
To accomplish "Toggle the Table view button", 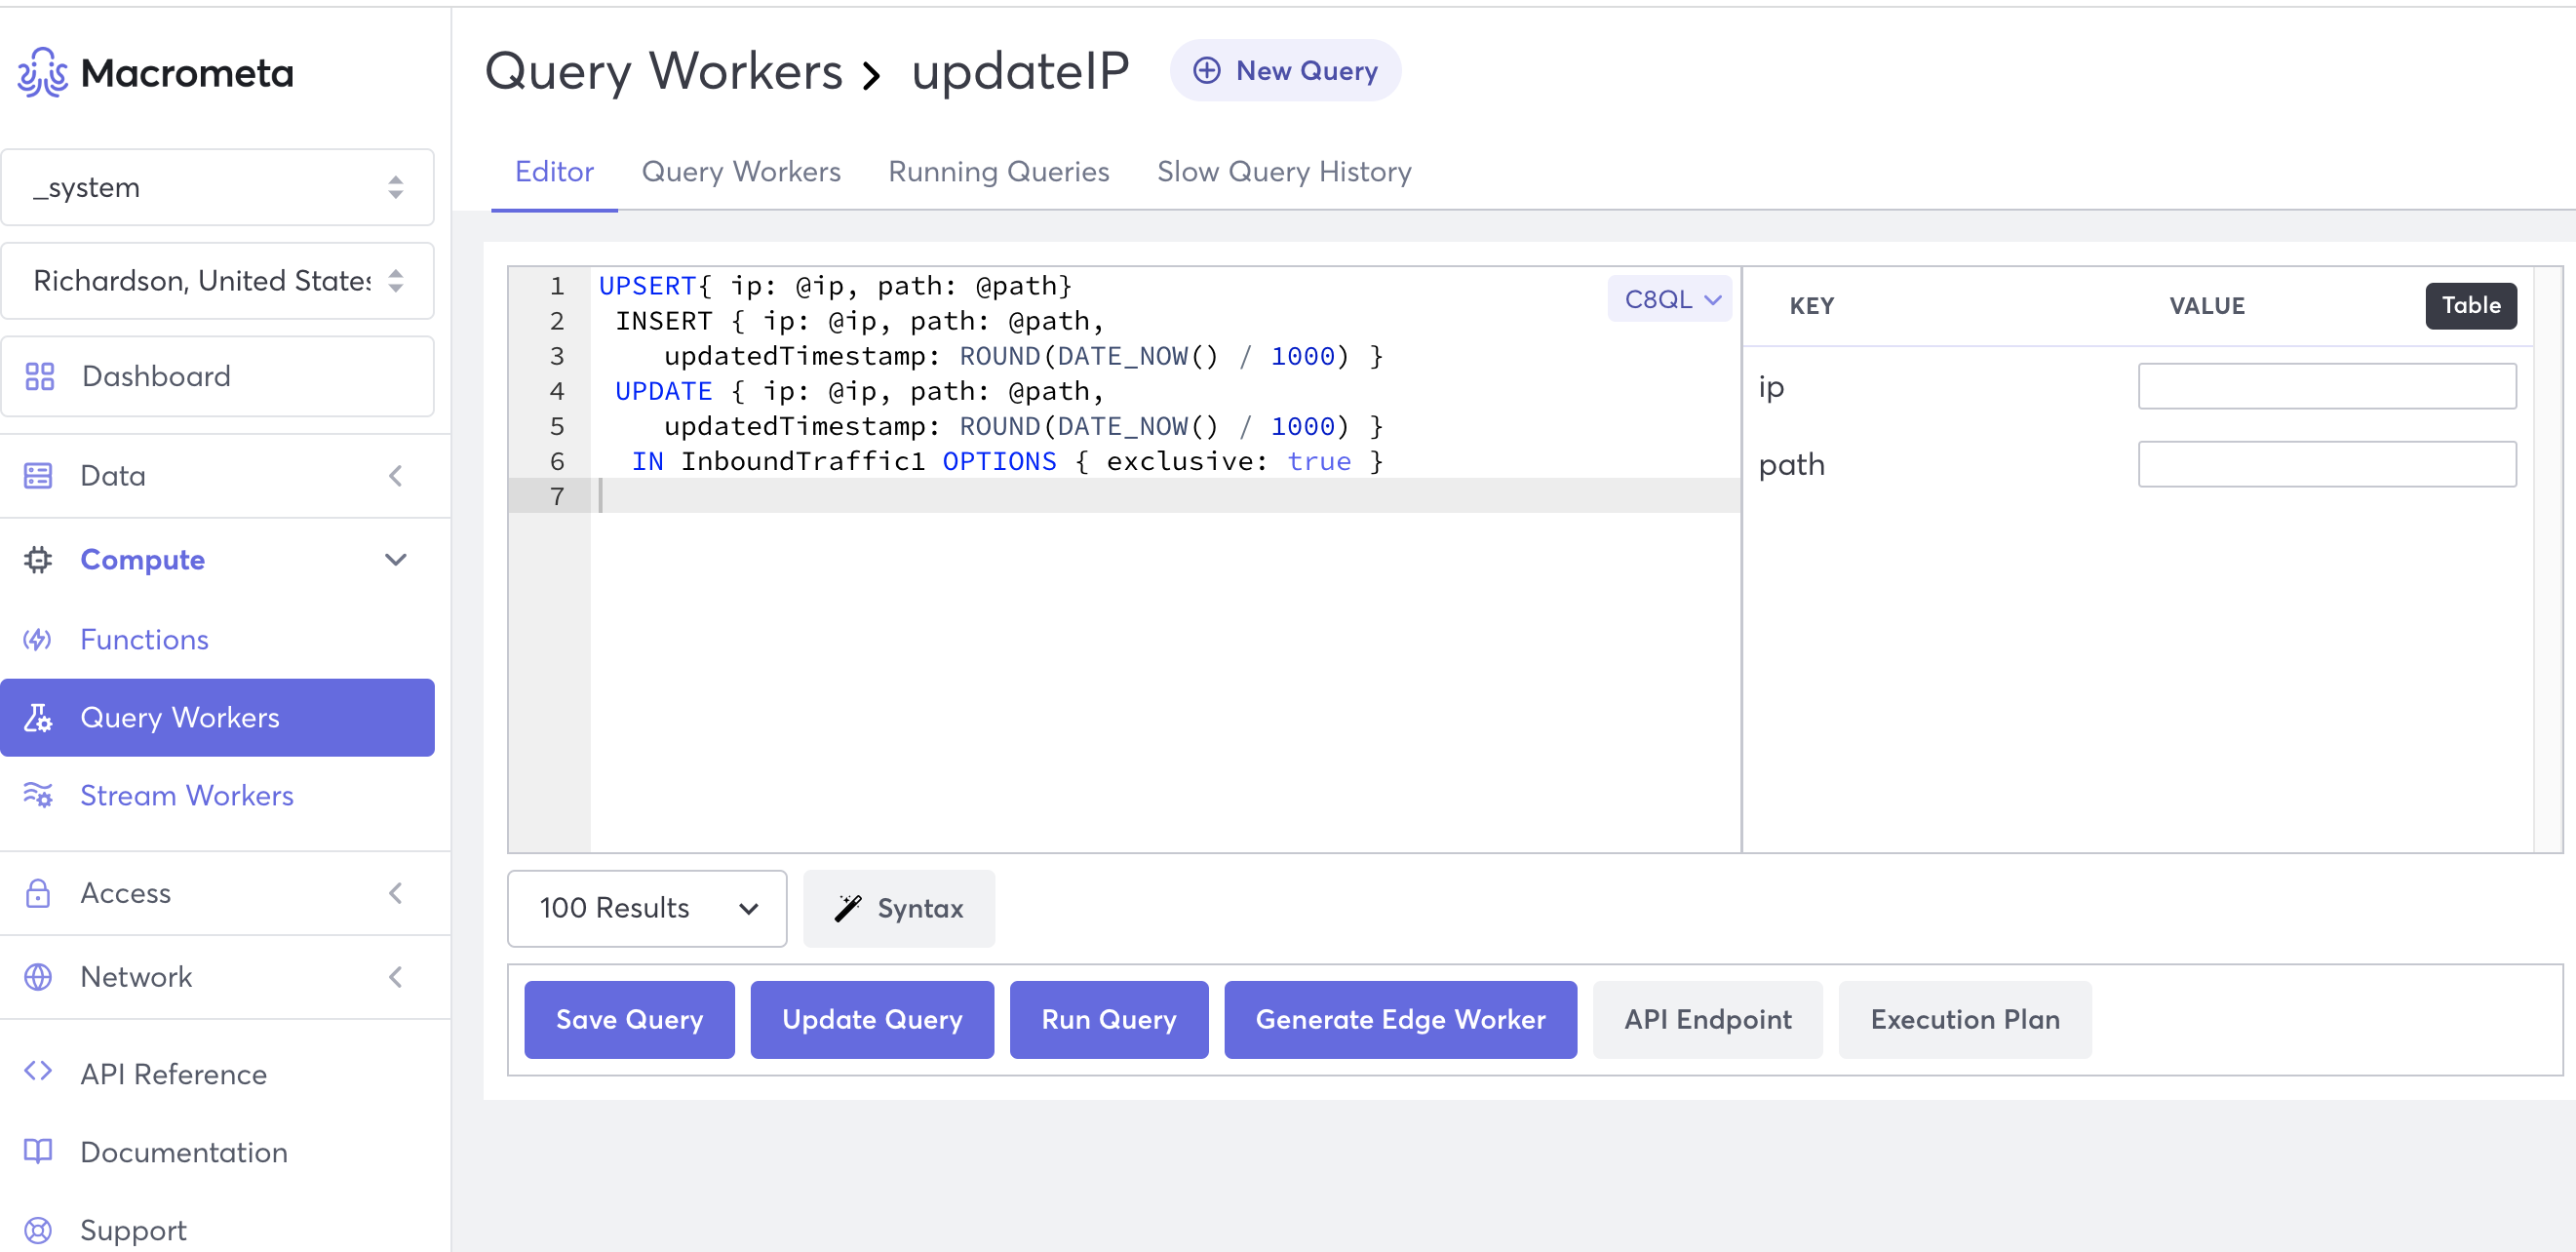I will pyautogui.click(x=2469, y=305).
